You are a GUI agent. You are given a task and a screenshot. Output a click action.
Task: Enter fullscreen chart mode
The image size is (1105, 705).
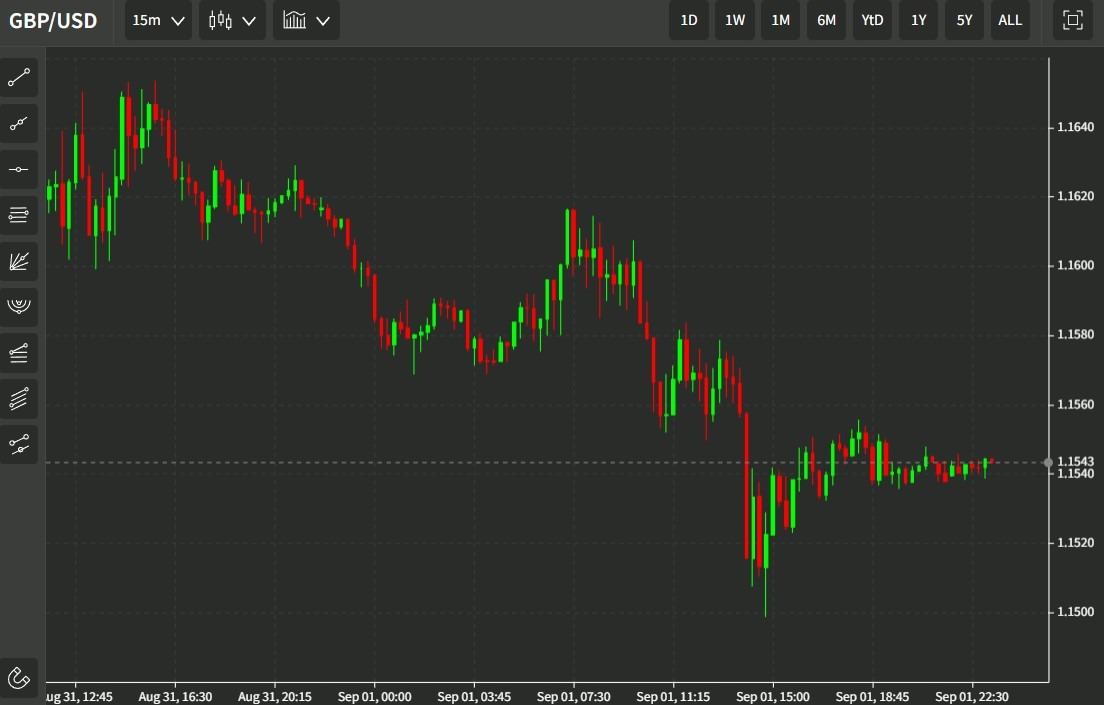click(1073, 20)
